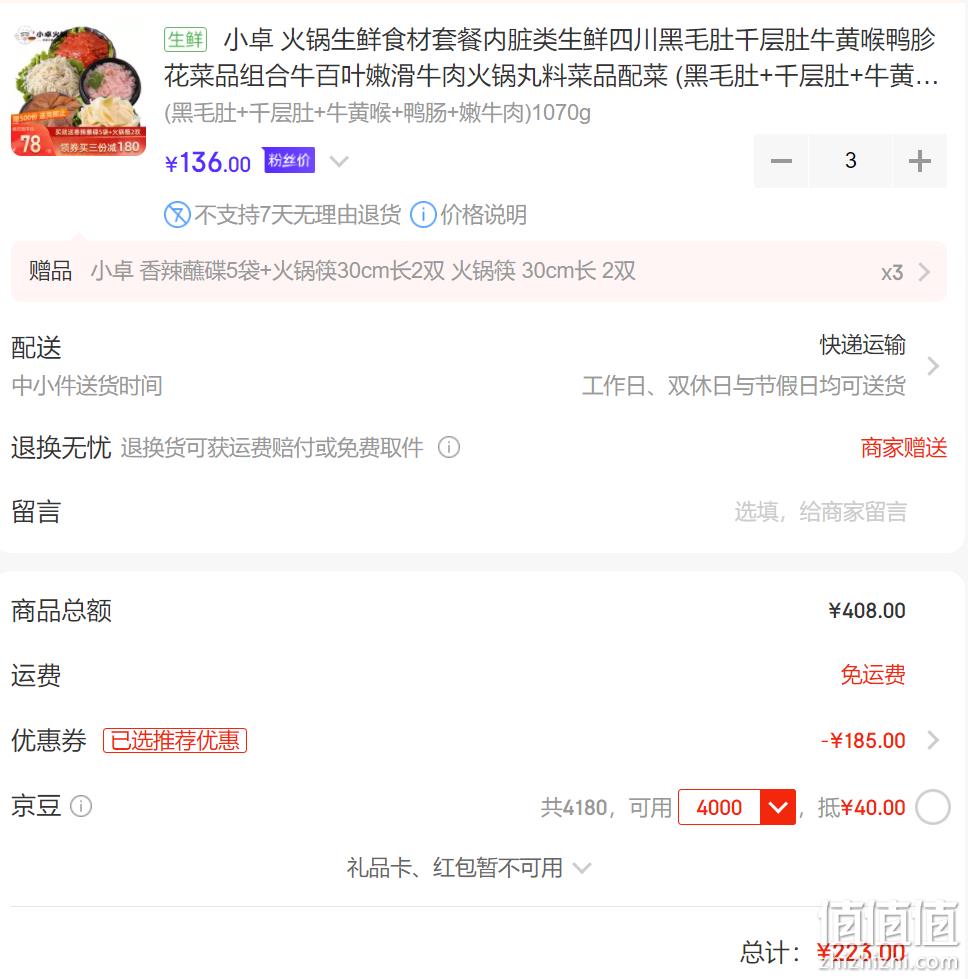Click the quantity field showing 3
968x979 pixels.
click(851, 161)
